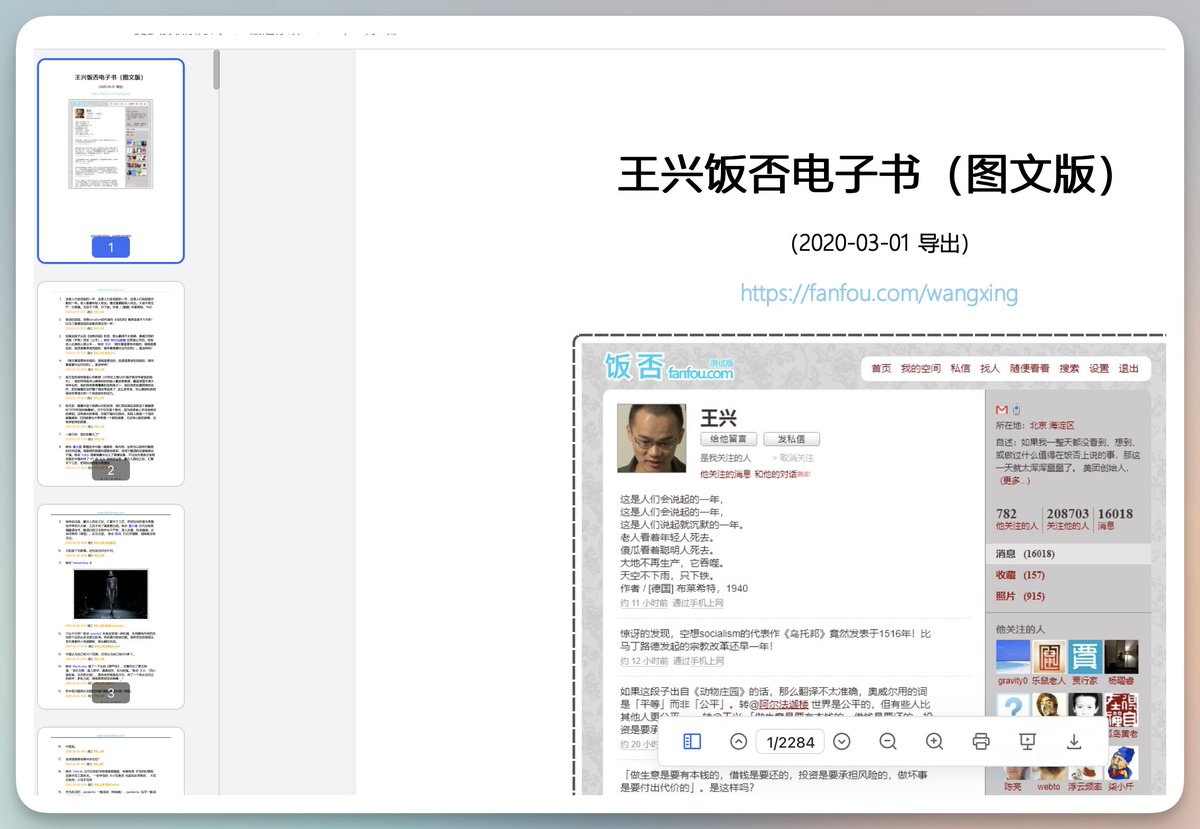
Task: Click the webto avatar label
Action: coord(1048,786)
